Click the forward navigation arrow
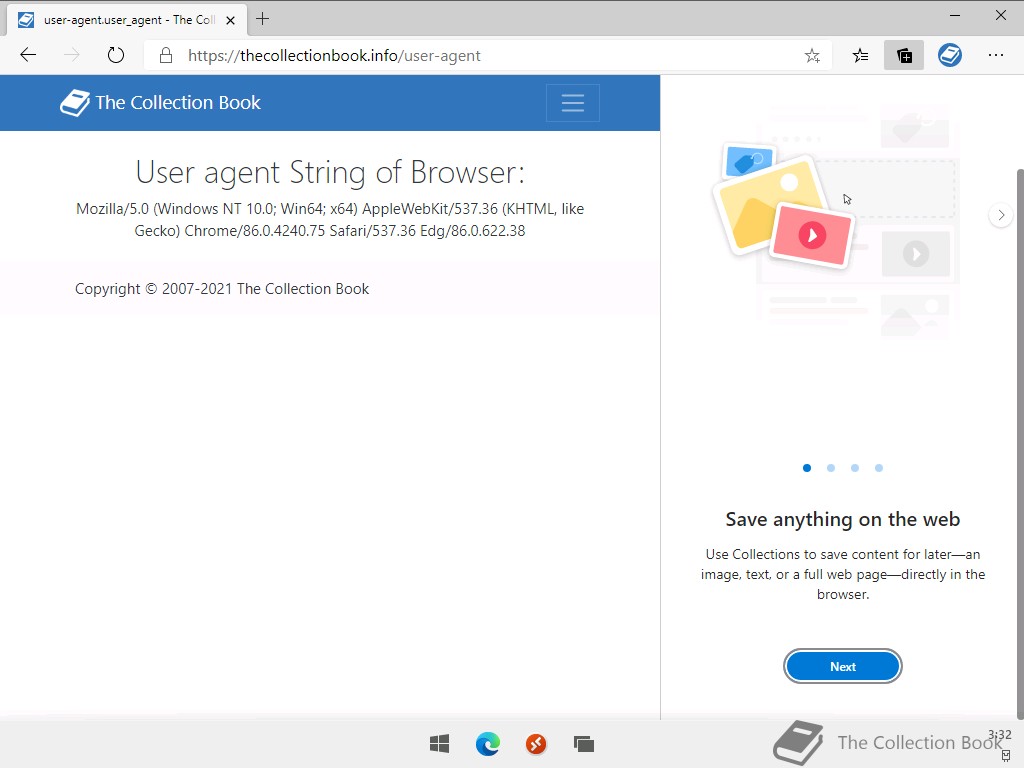The height and width of the screenshot is (768, 1024). [x=72, y=55]
